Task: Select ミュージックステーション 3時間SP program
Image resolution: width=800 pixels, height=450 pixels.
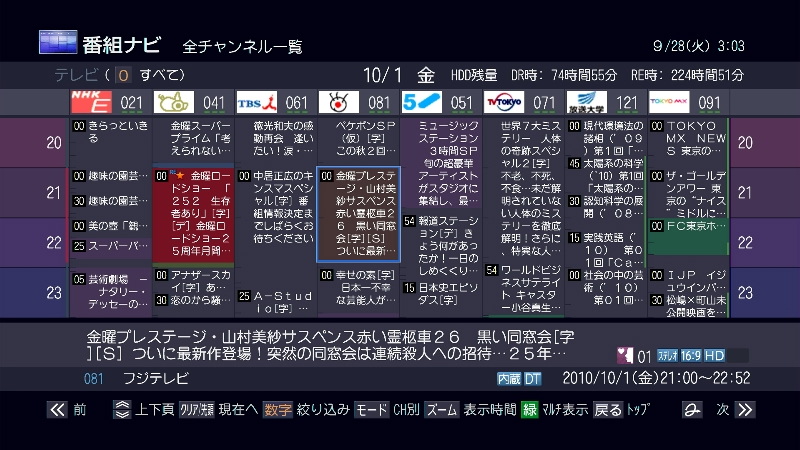Action: click(x=441, y=163)
